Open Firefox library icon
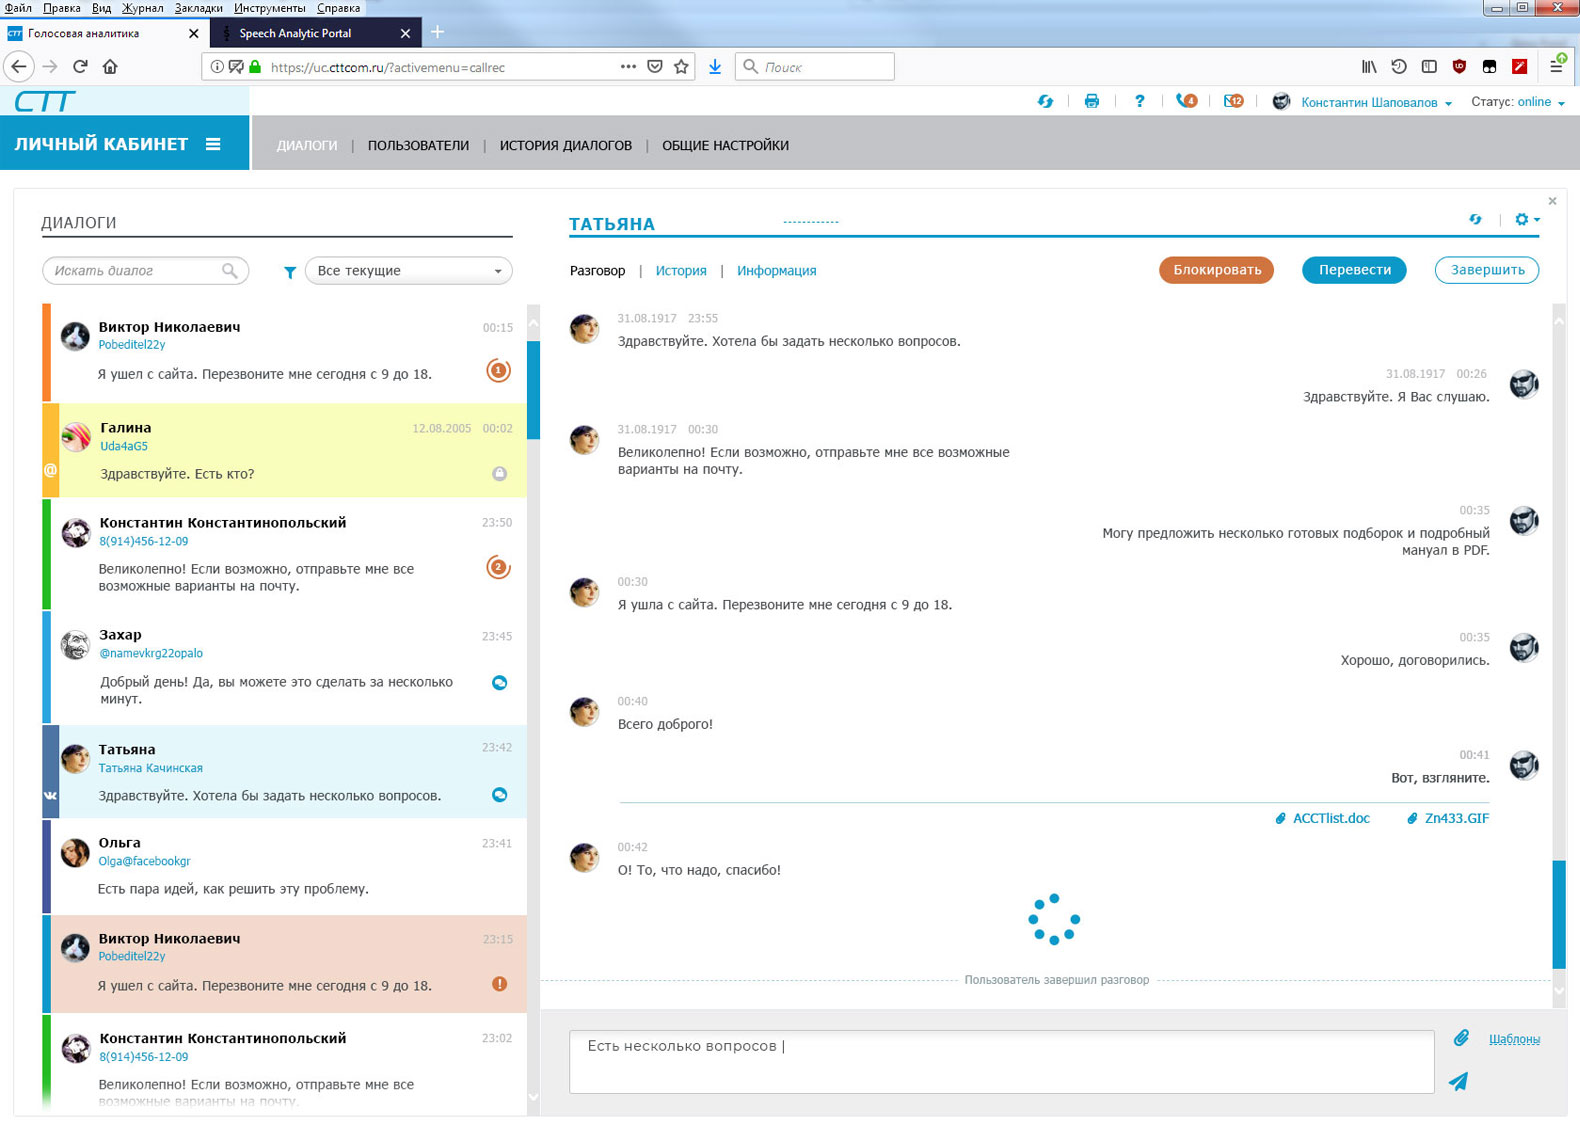This screenshot has height=1141, width=1580. pos(1369,67)
